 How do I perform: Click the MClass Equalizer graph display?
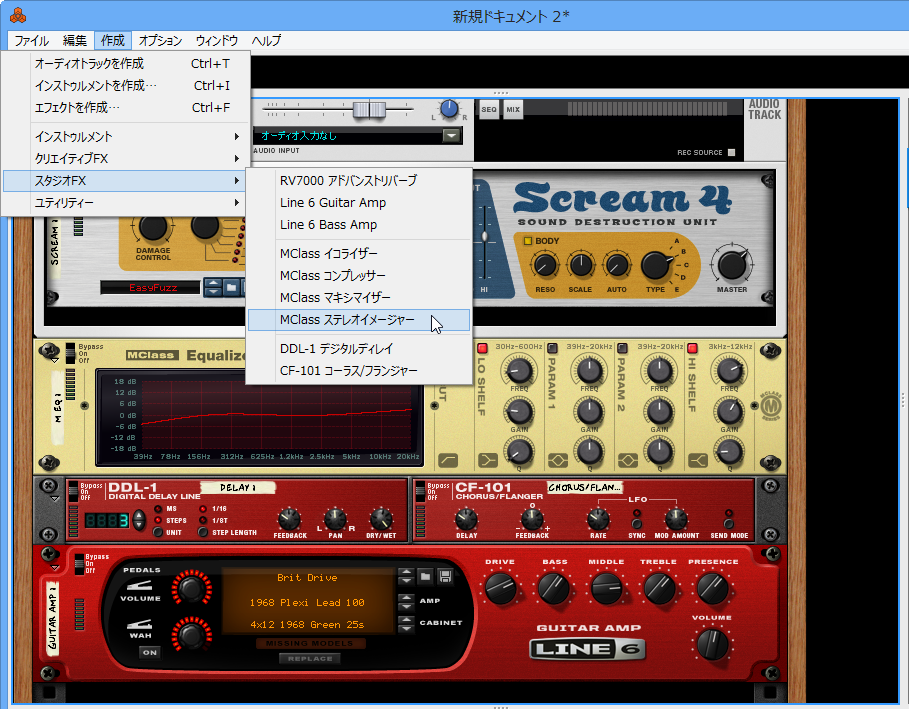pyautogui.click(x=260, y=418)
